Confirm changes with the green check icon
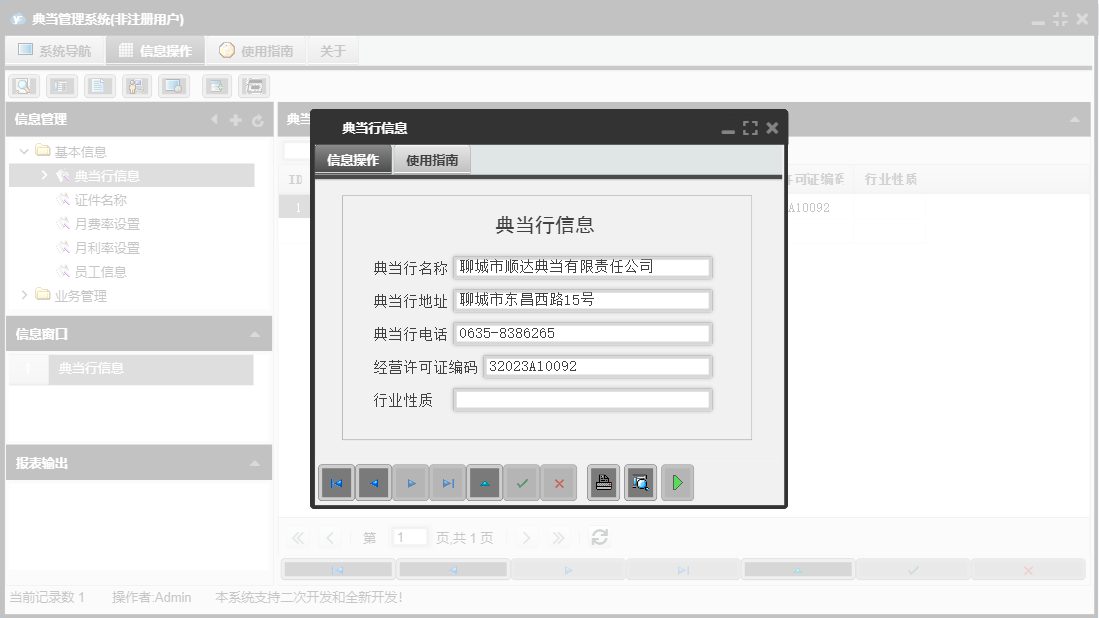Viewport: 1099px width, 618px height. pyautogui.click(x=522, y=483)
